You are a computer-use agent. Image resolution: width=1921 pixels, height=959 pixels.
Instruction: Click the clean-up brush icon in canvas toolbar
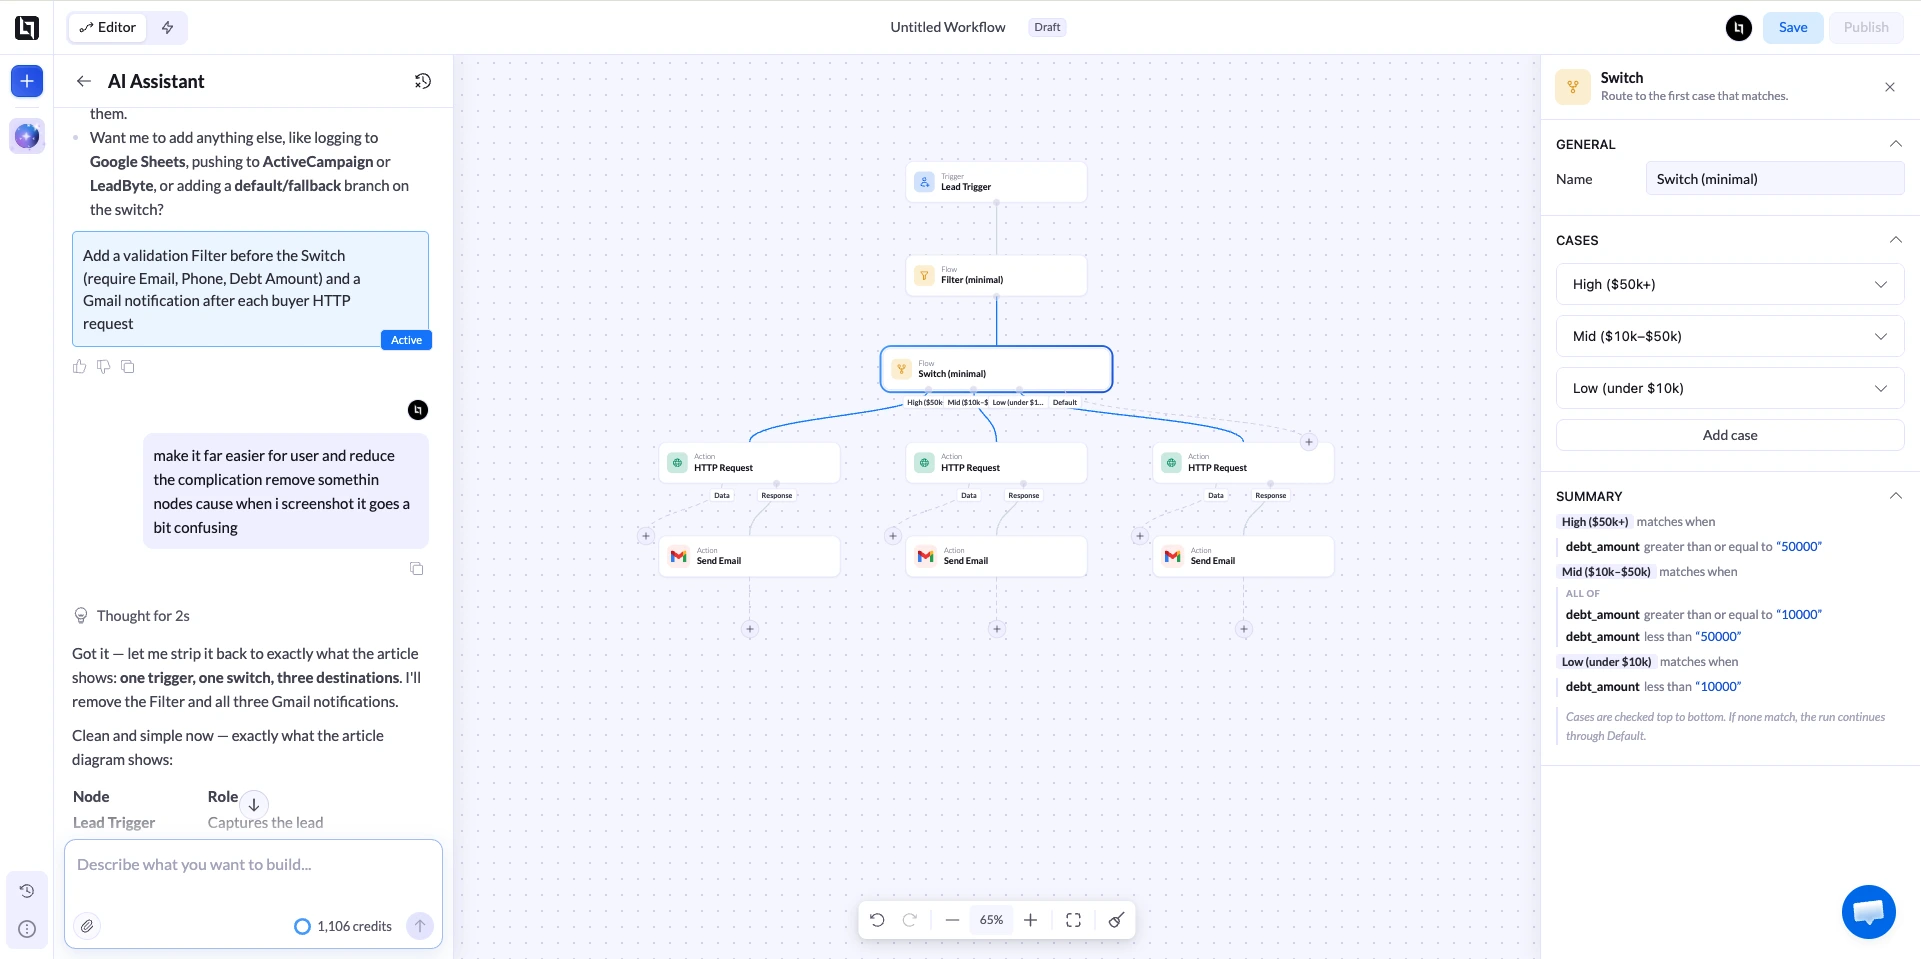[1117, 920]
